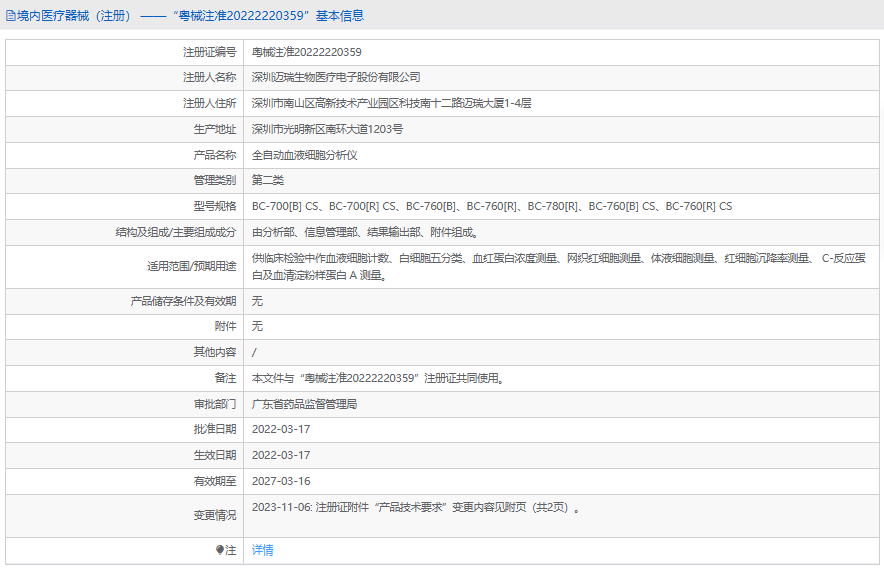This screenshot has width=884, height=571.
Task: Click the slash value in 其他内容 row
Action: click(254, 352)
